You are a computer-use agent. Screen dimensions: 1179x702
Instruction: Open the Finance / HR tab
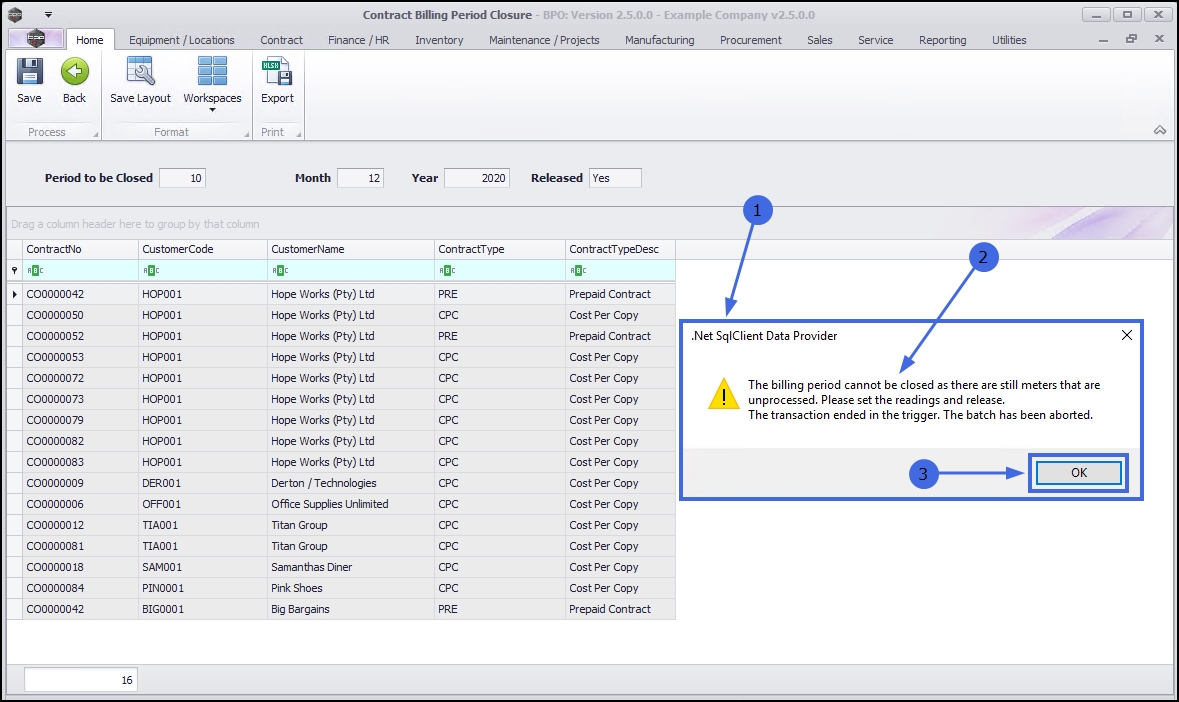[359, 40]
